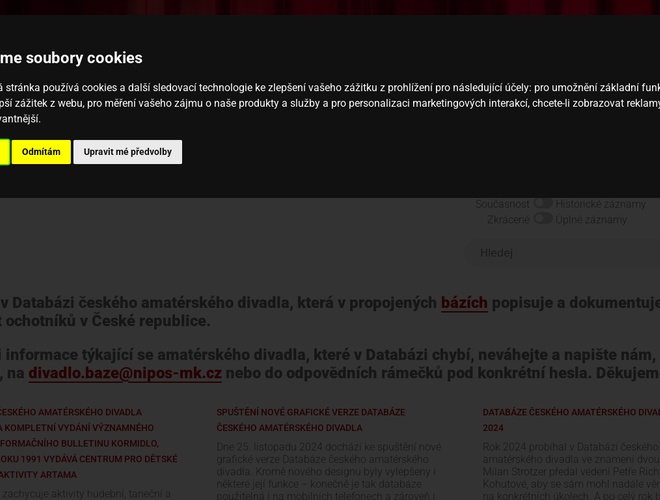Viewport: 660px width, 500px height.
Task: Select the Současnost label
Action: (x=502, y=204)
